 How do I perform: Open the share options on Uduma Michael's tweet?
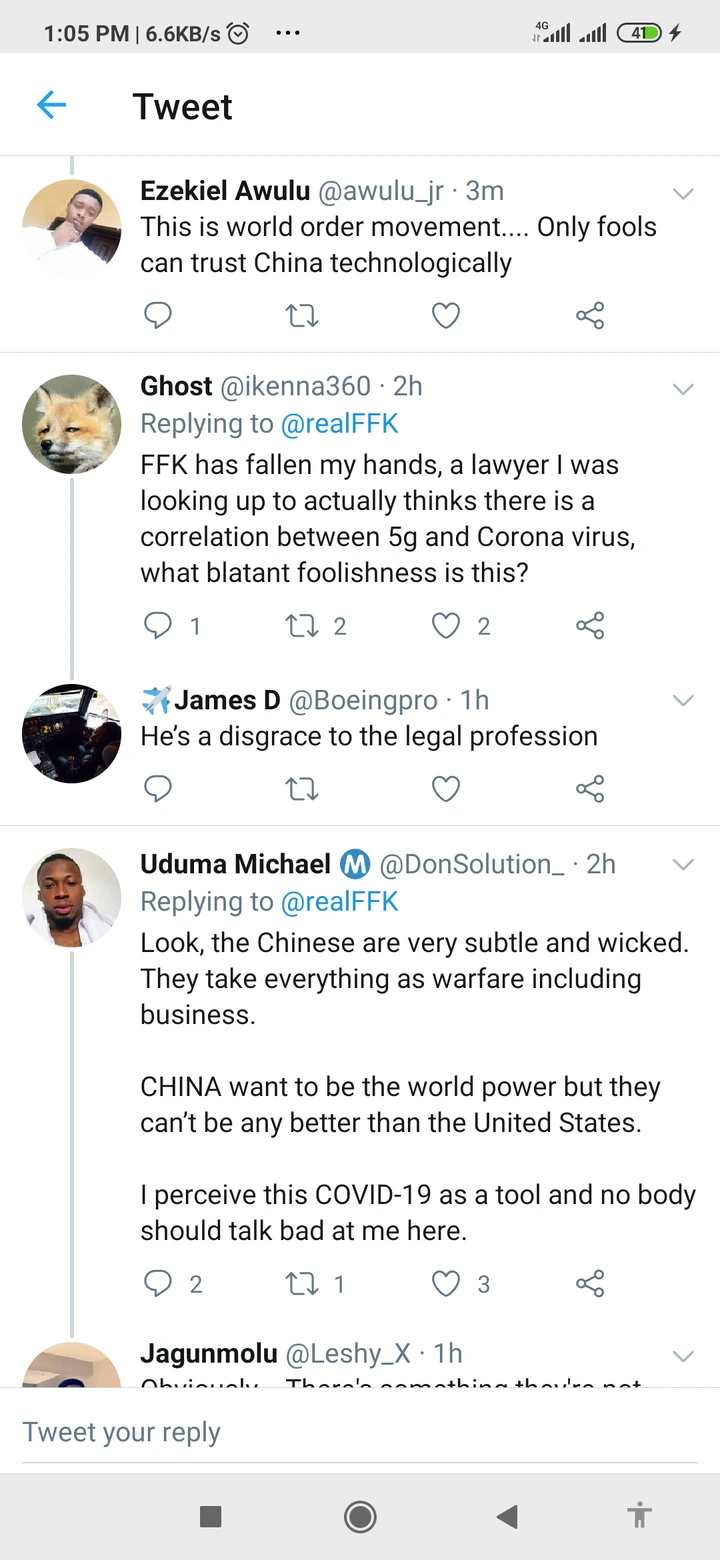click(590, 1283)
